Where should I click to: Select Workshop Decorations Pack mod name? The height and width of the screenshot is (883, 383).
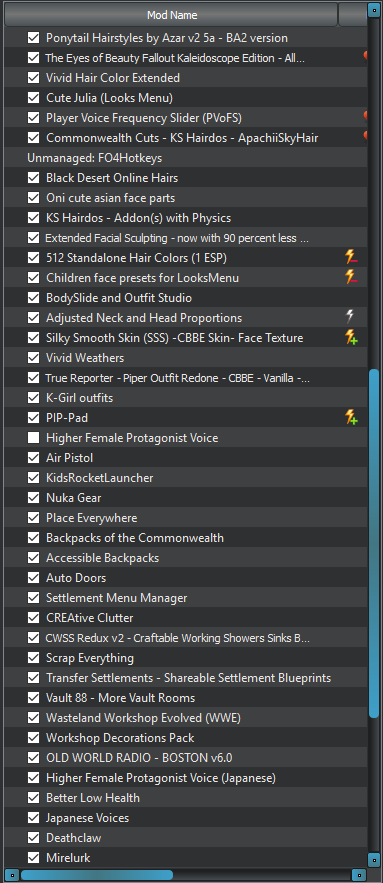(x=120, y=738)
